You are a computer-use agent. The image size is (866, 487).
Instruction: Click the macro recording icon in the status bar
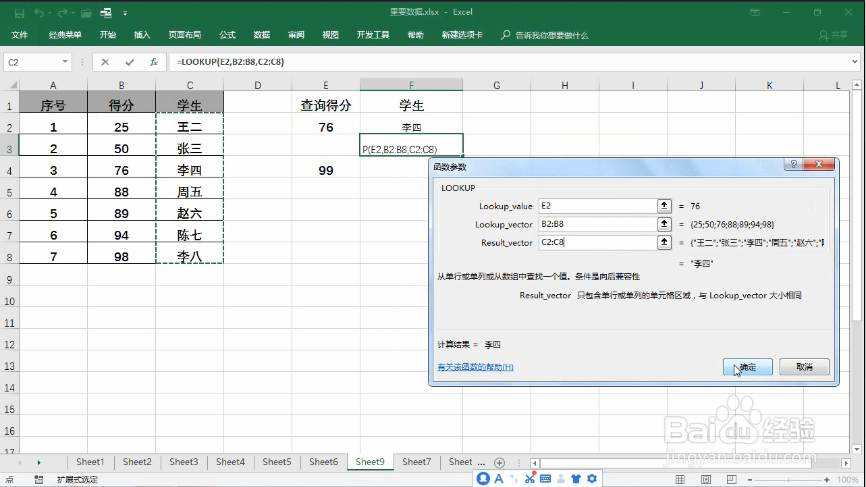coord(39,479)
